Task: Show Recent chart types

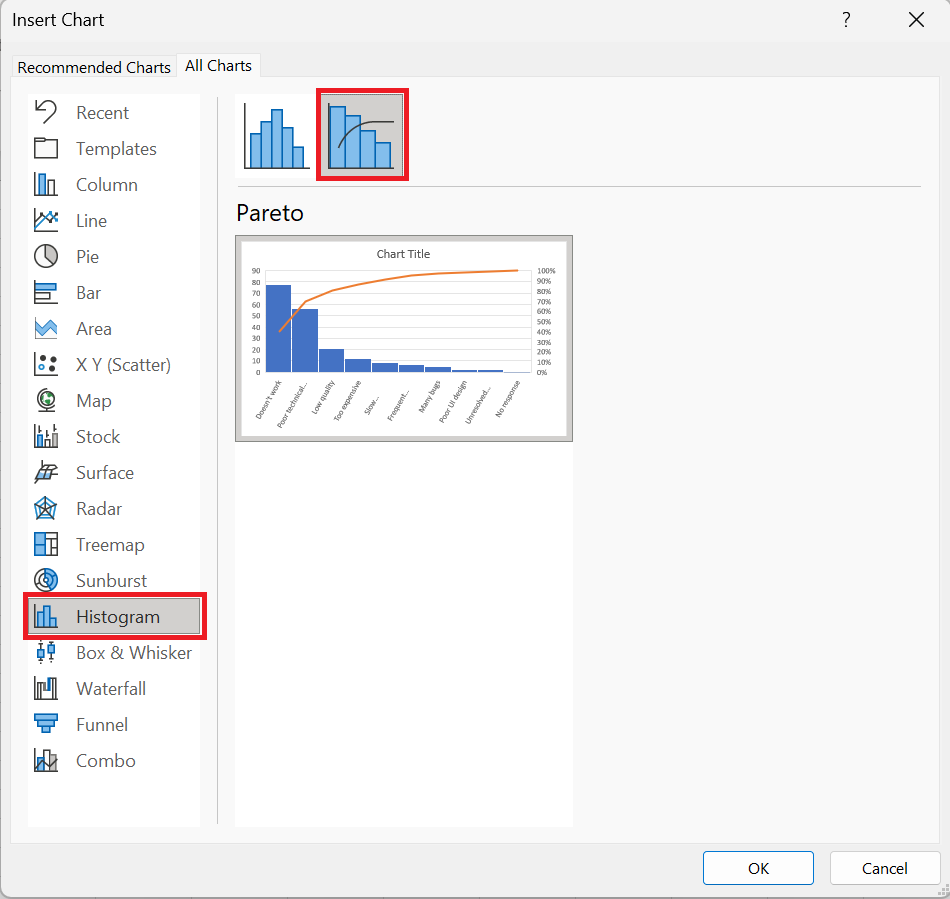Action: point(114,113)
